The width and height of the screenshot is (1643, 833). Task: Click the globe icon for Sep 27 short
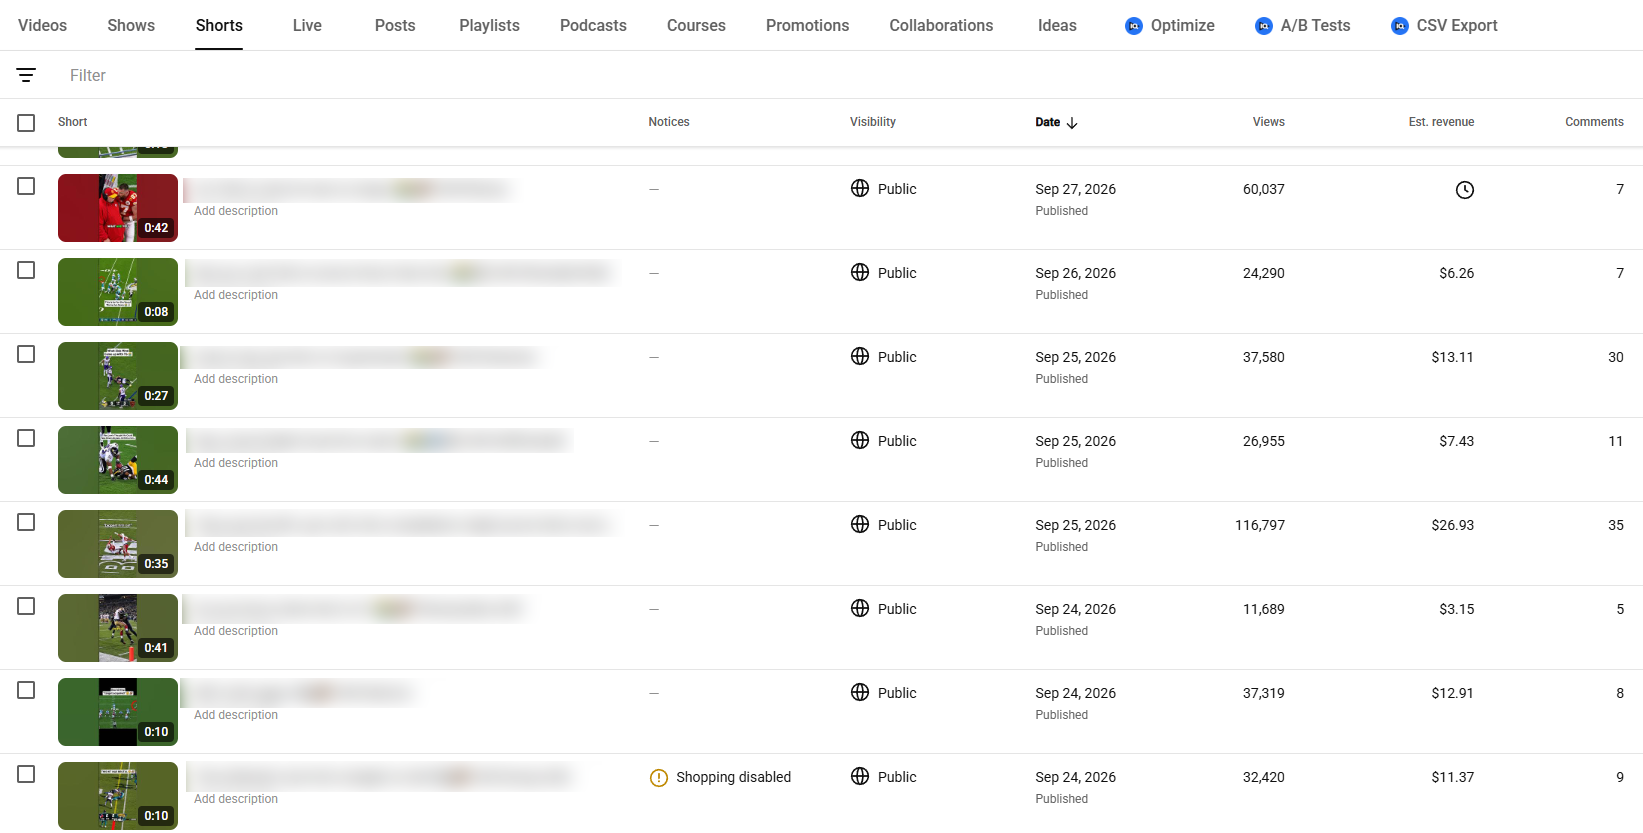click(860, 188)
